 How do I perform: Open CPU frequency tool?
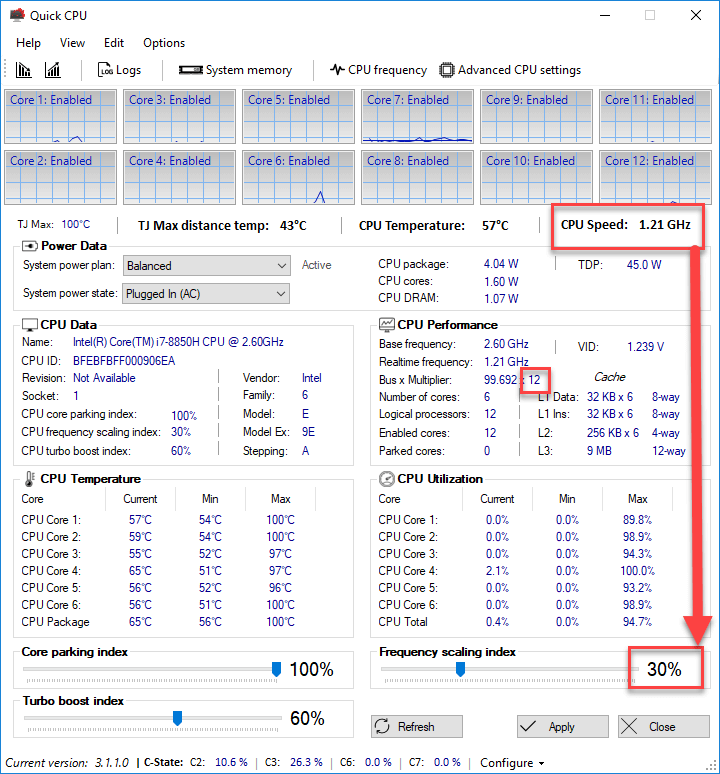[378, 70]
